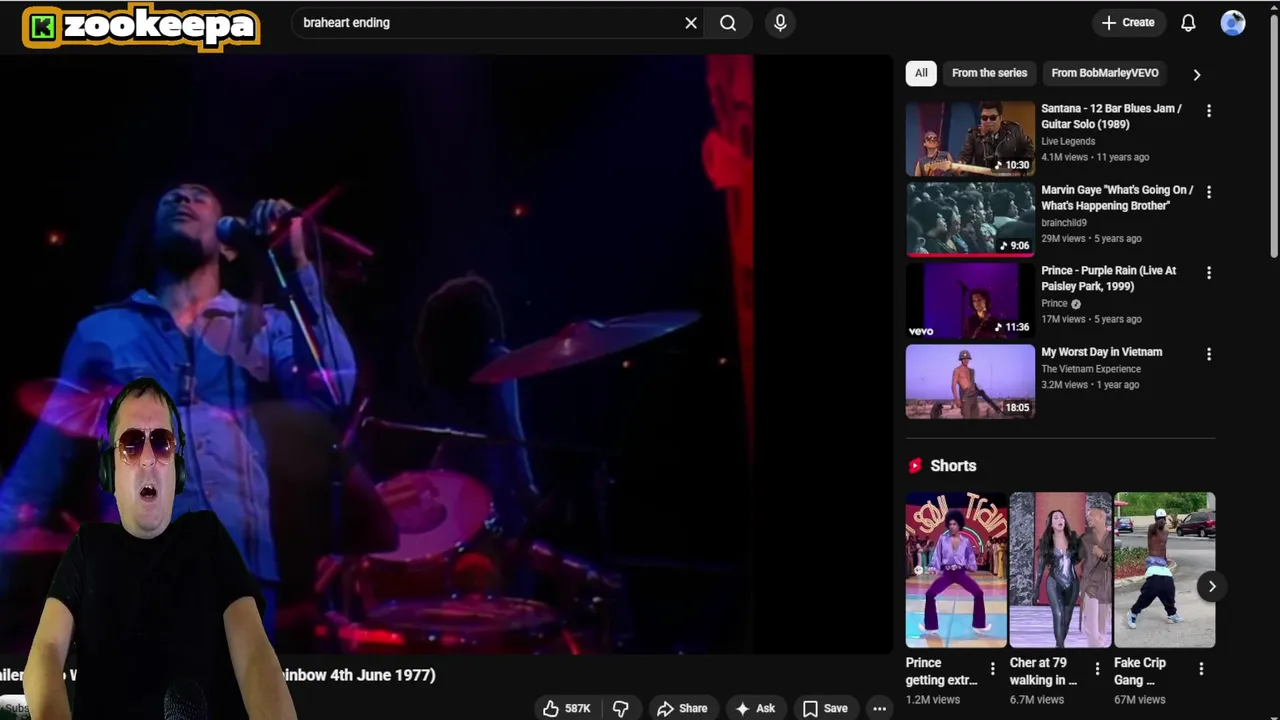Image resolution: width=1280 pixels, height=720 pixels.
Task: Show next Shorts with the arrow
Action: coord(1211,586)
